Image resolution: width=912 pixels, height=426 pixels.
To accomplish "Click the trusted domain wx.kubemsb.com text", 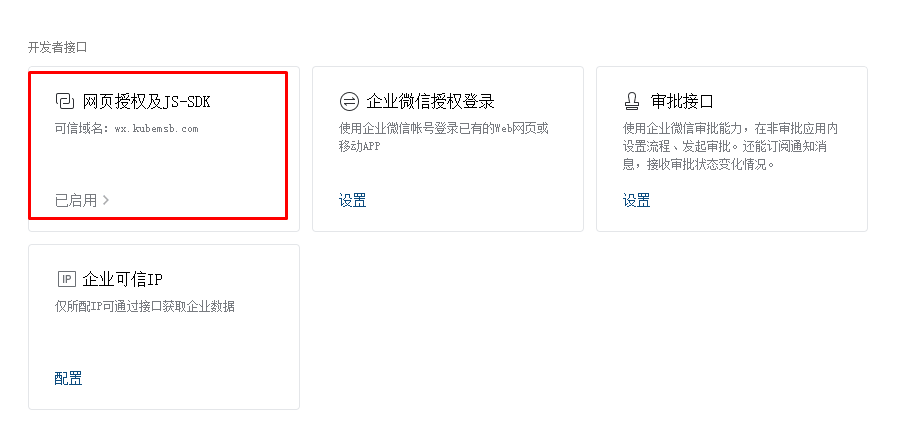I will click(x=156, y=129).
